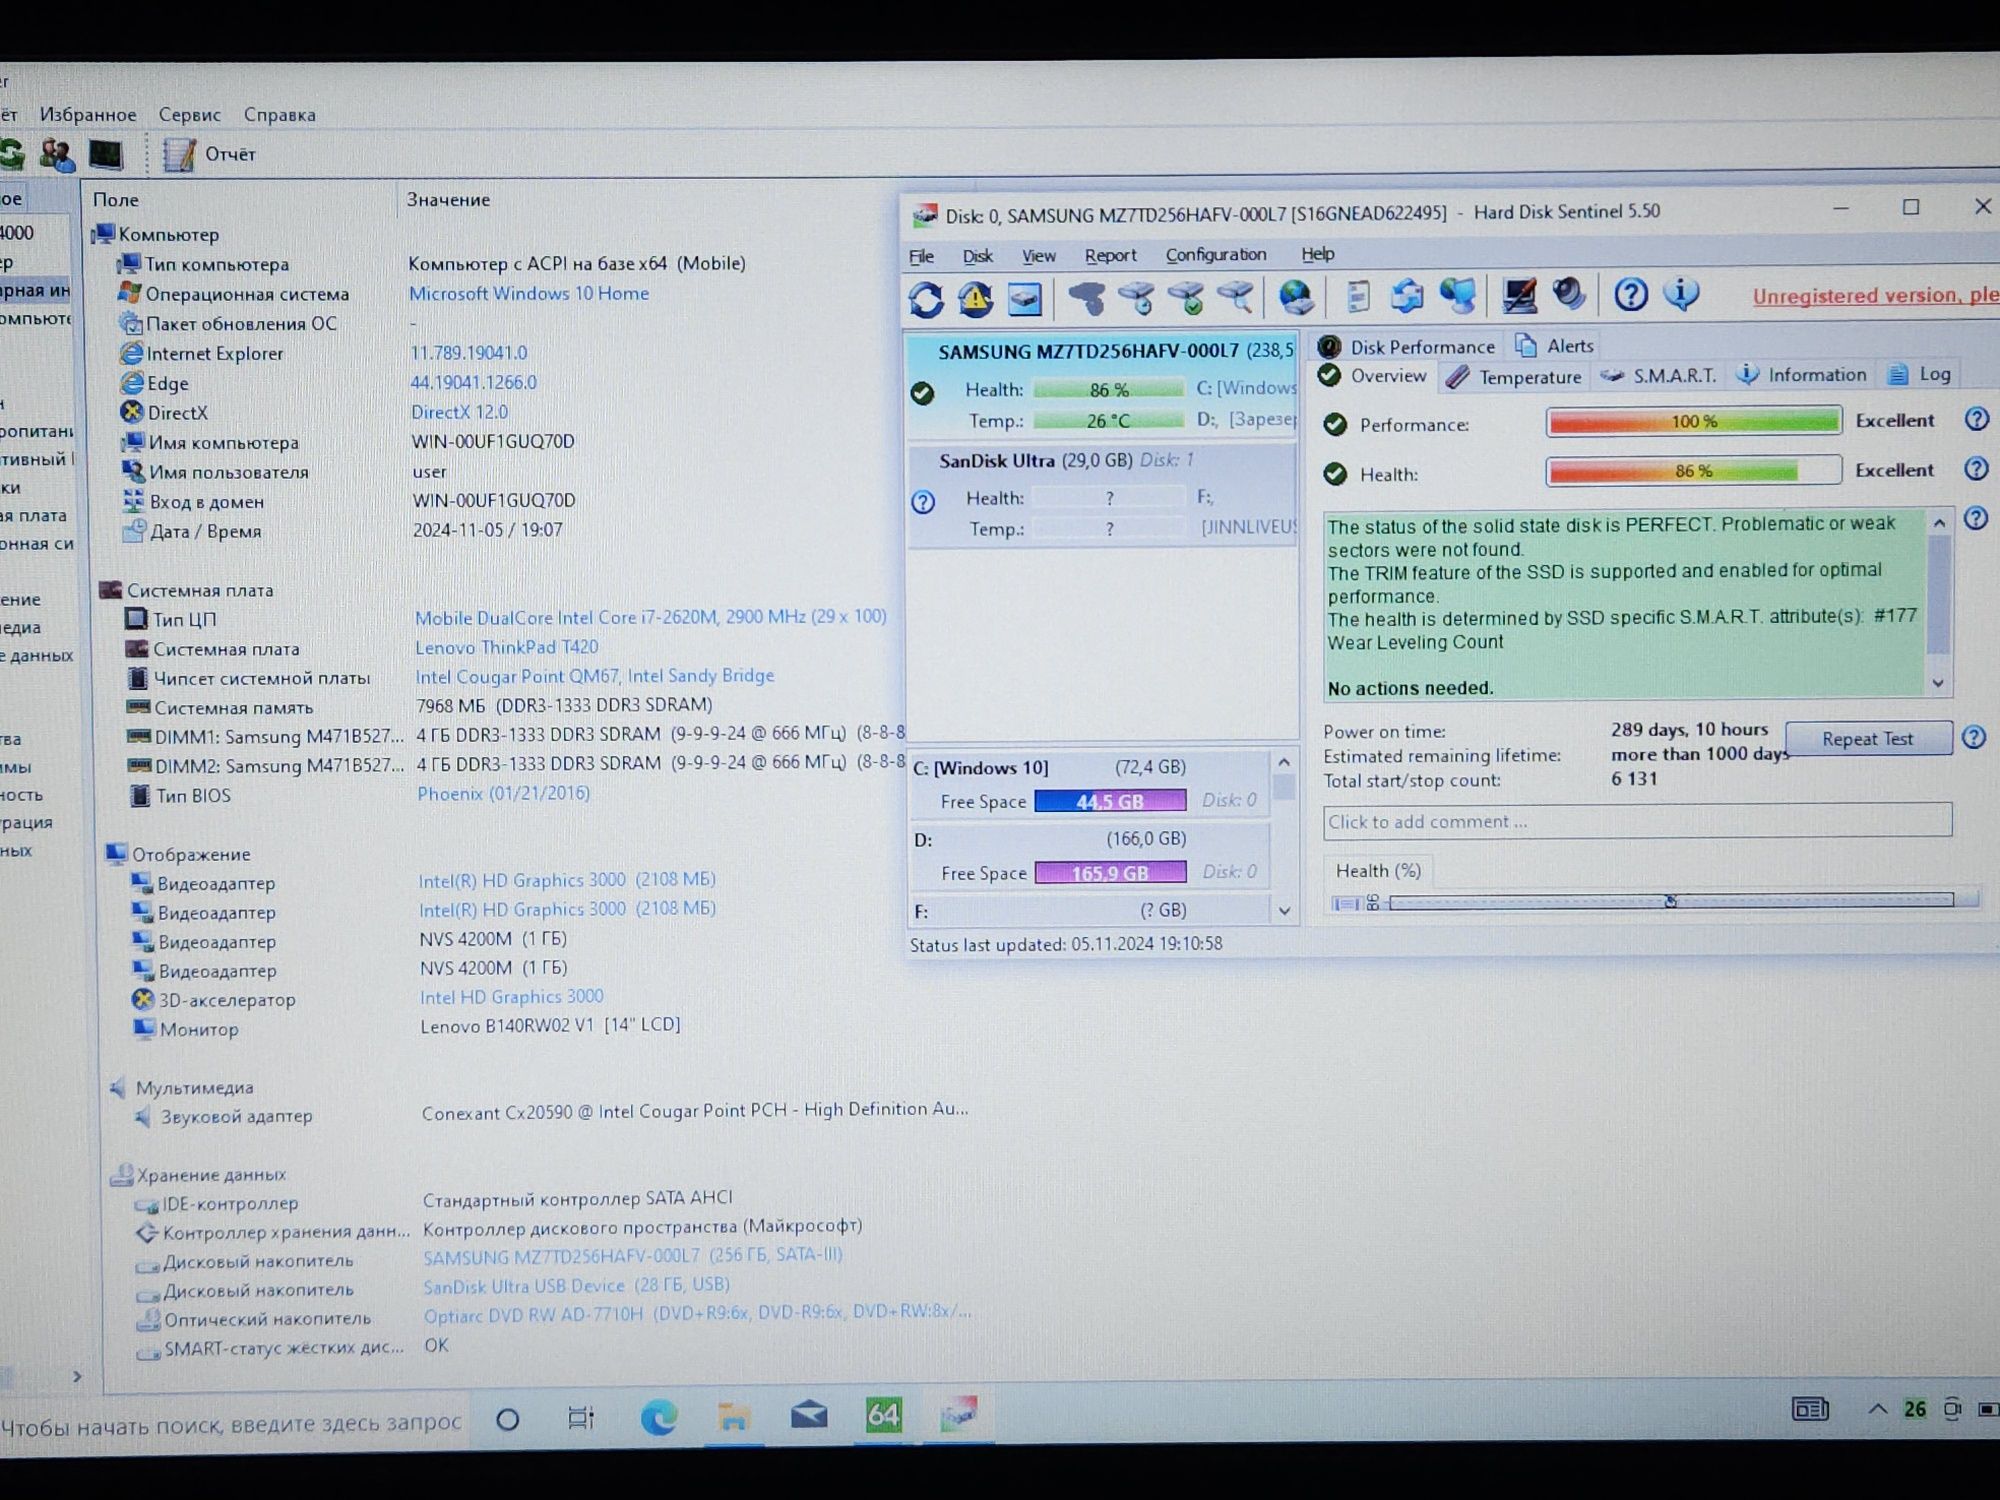Image resolution: width=2000 pixels, height=1500 pixels.
Task: Click the networked monitors toolbar icon
Action: point(1458,296)
